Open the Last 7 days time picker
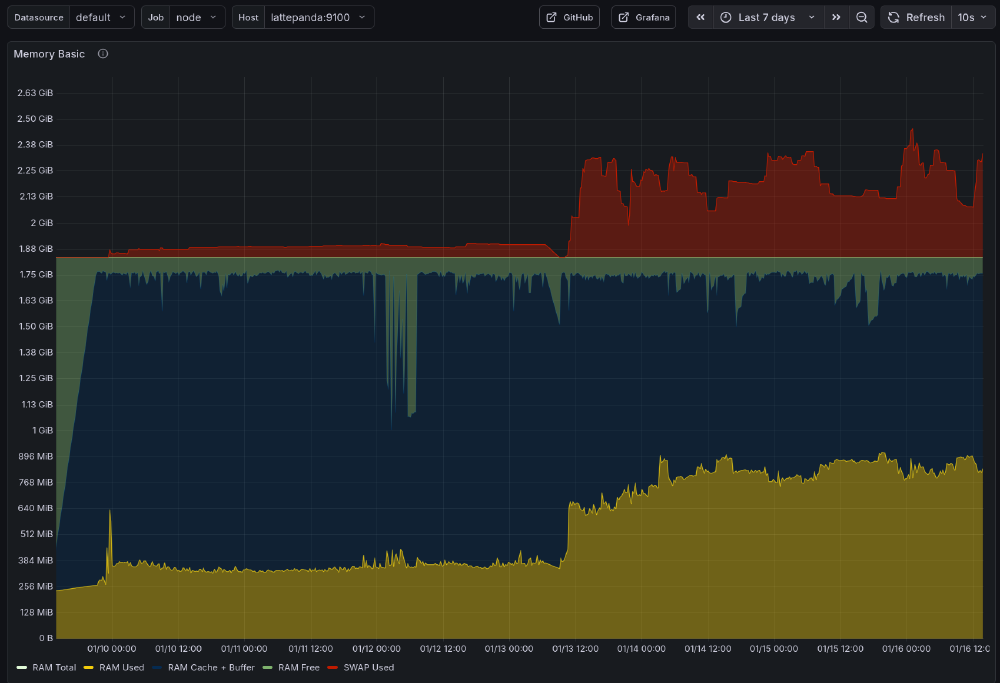This screenshot has width=1000, height=683. [x=767, y=17]
